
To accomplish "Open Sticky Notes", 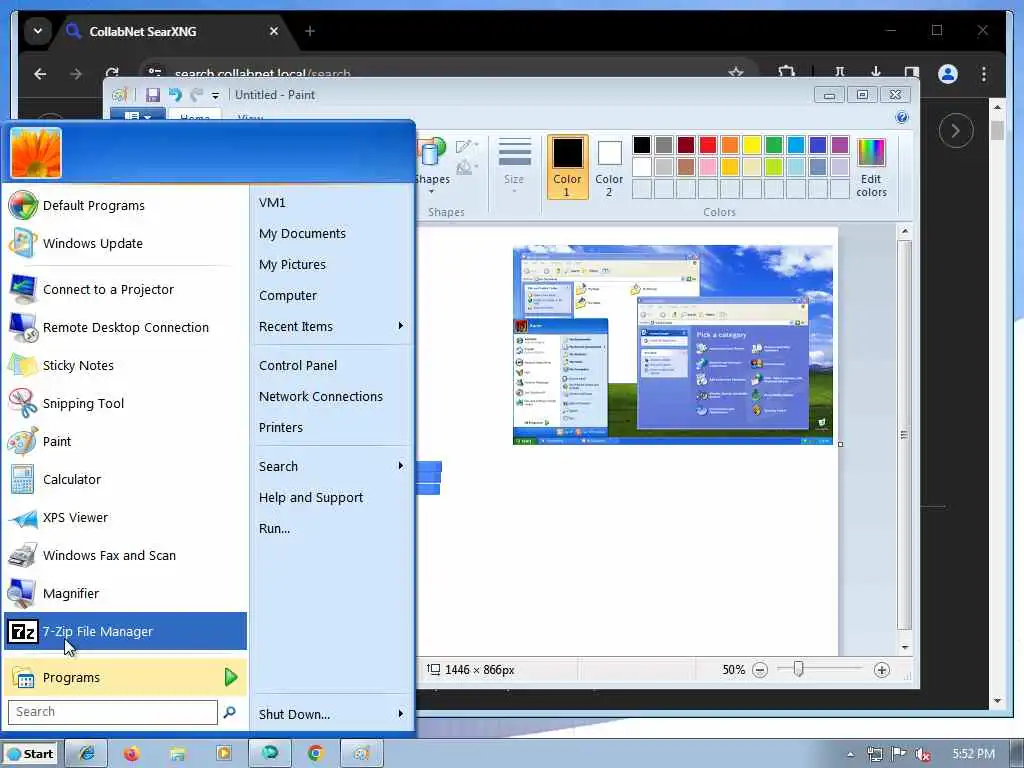I will pos(125,365).
